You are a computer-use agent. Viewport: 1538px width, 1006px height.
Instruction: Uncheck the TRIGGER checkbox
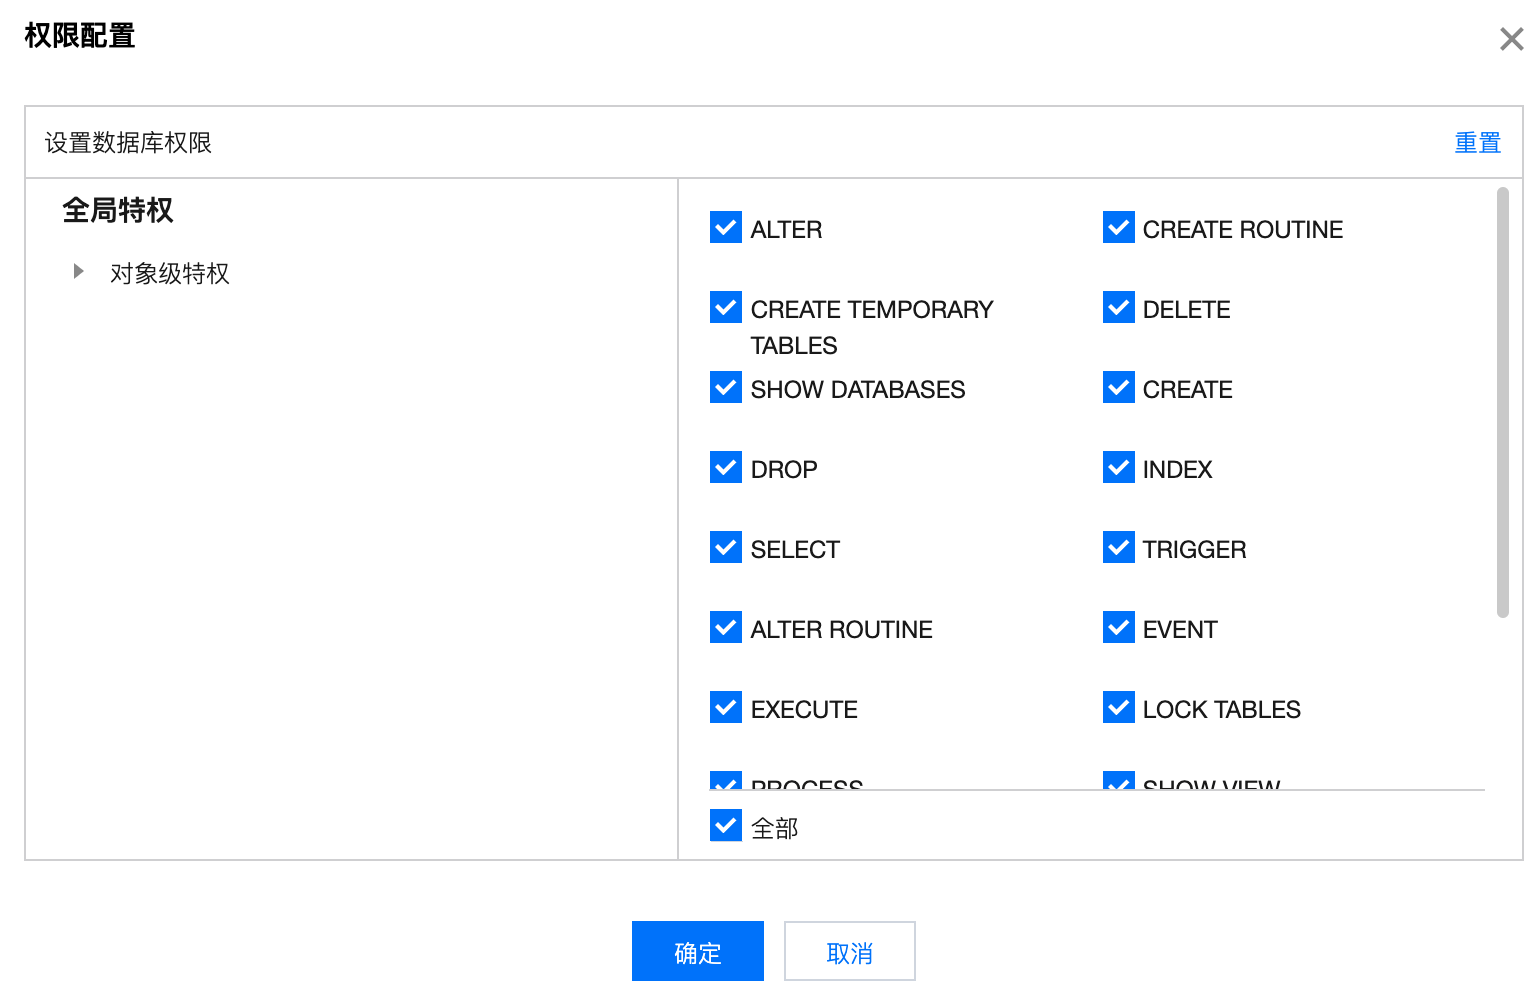click(x=1118, y=548)
